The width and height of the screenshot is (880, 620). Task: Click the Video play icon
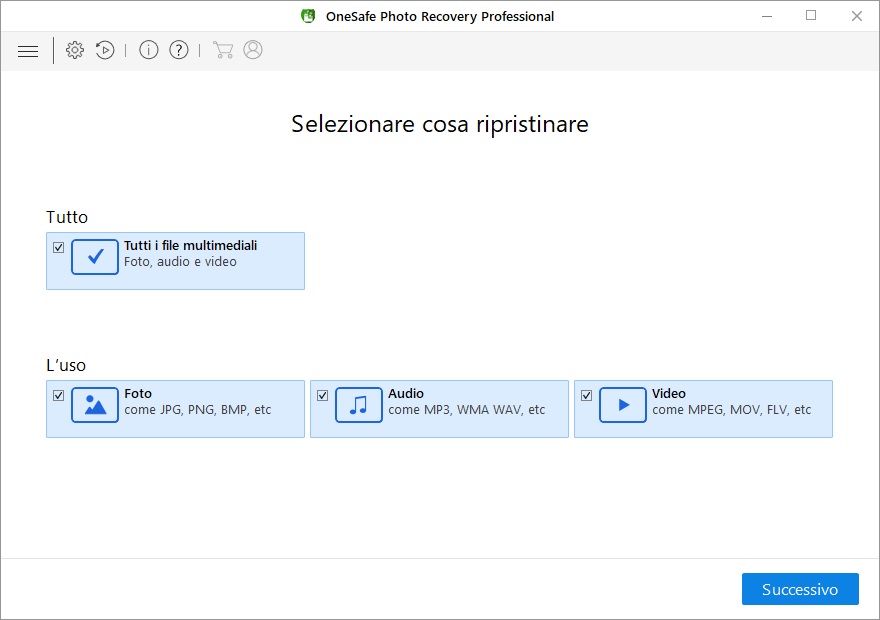pos(623,405)
